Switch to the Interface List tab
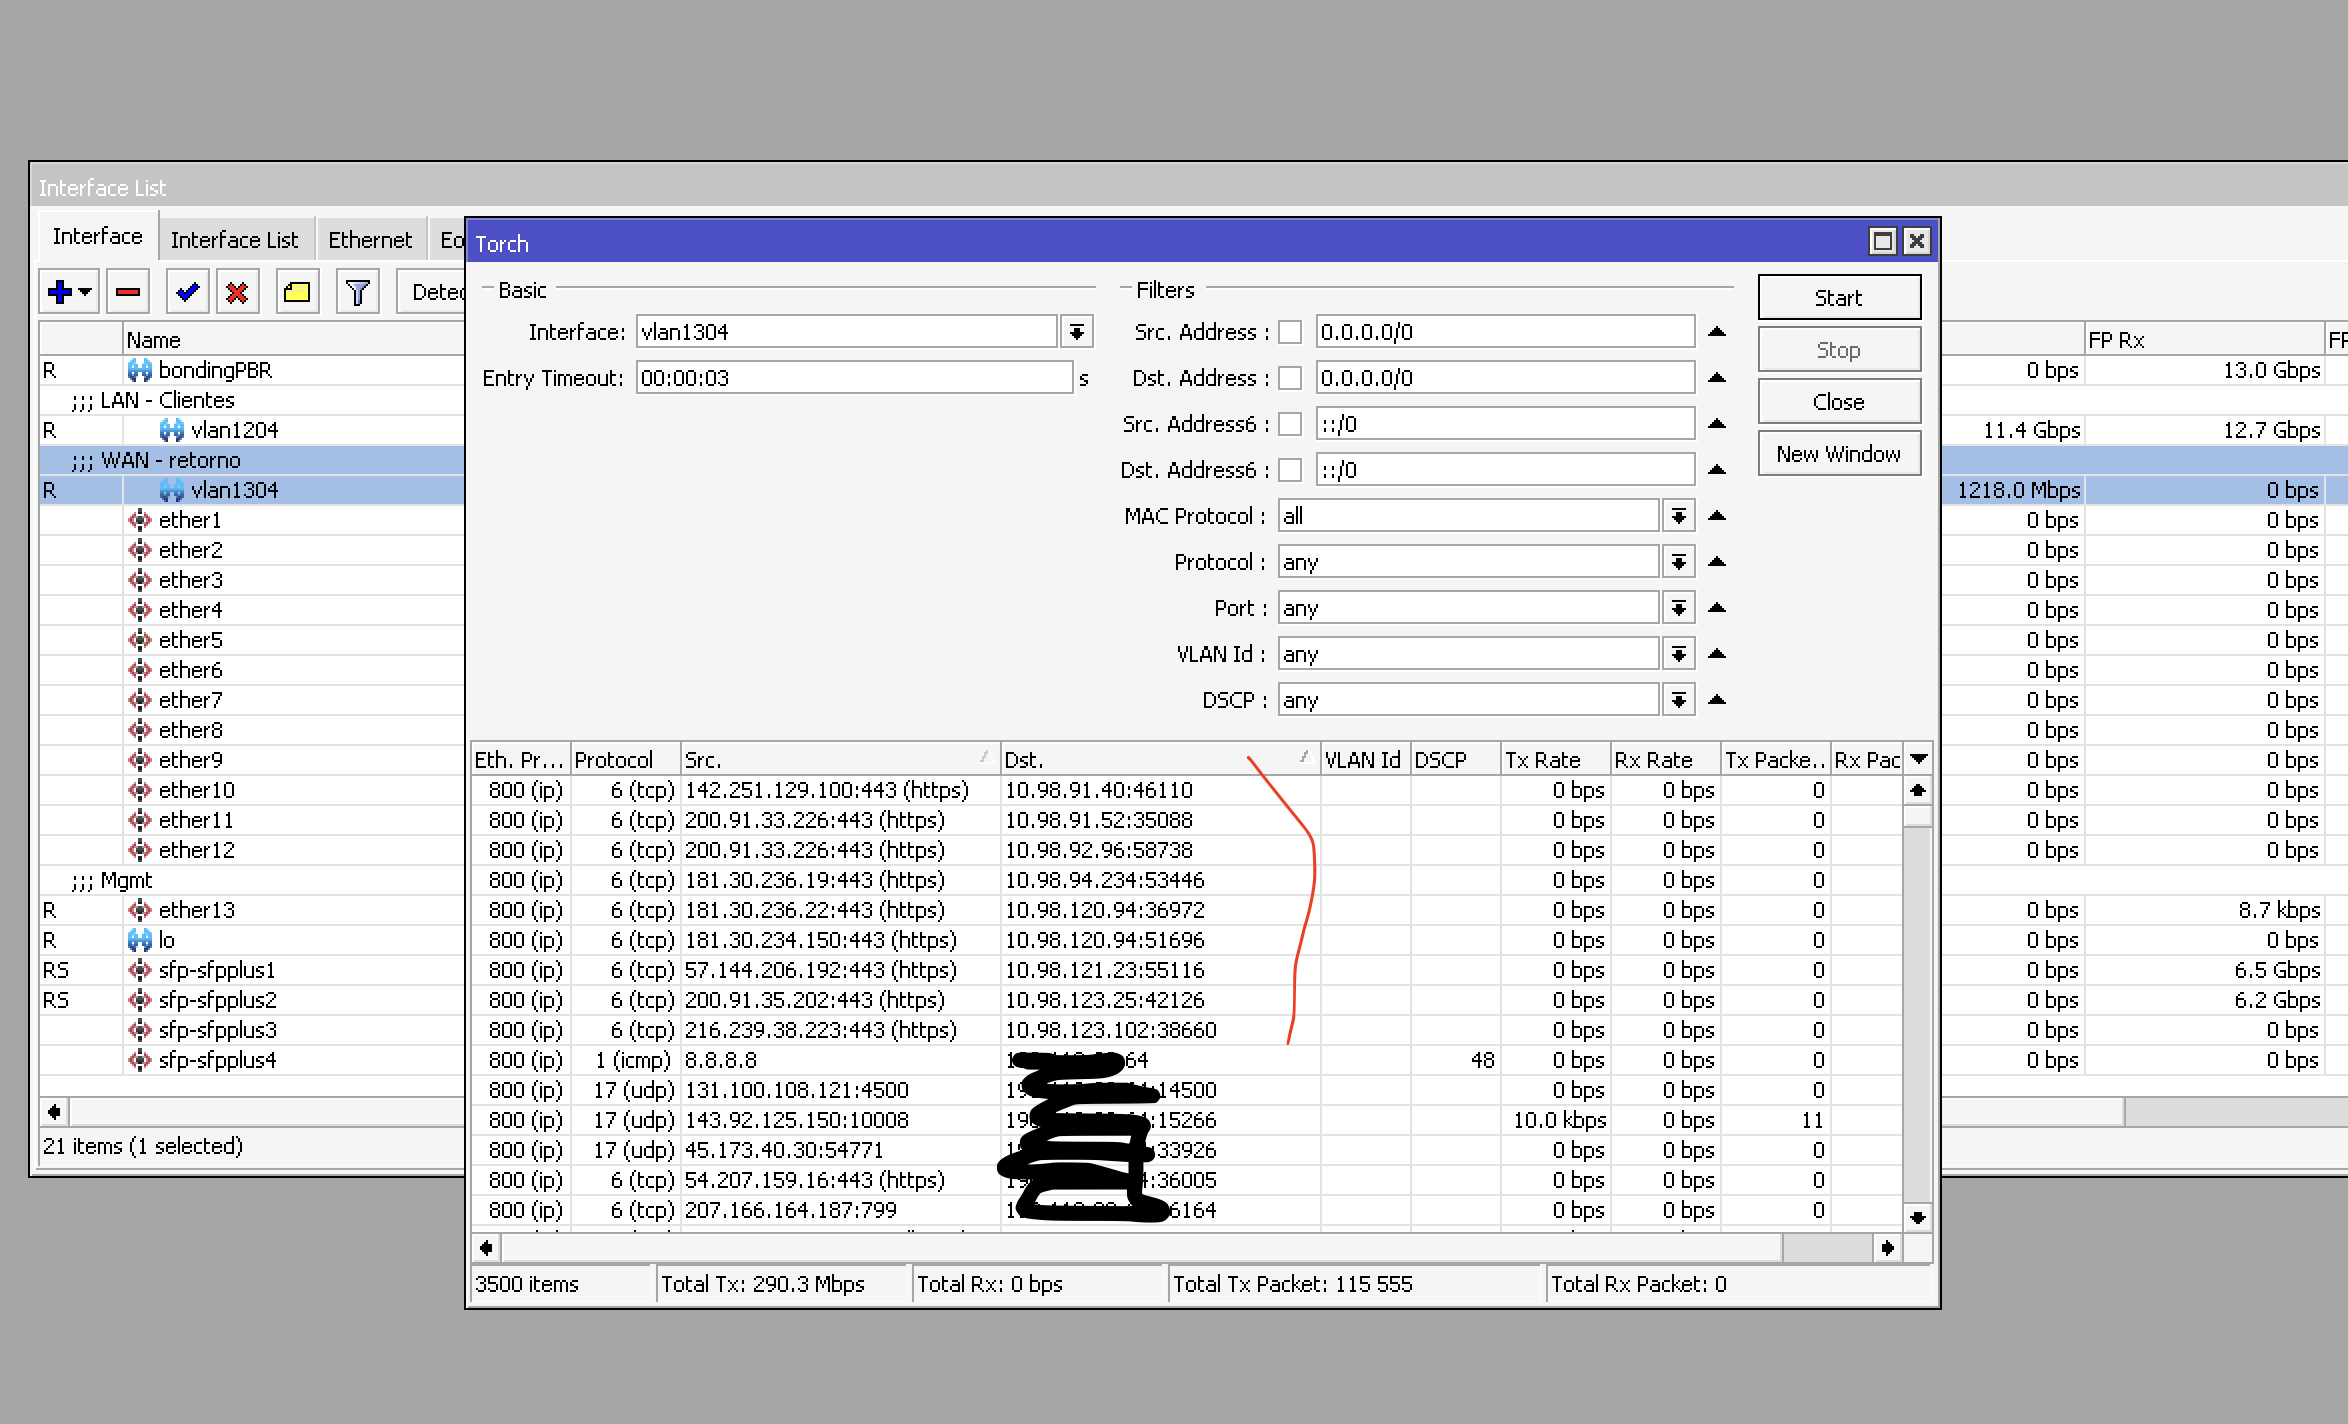2348x1424 pixels. [234, 240]
